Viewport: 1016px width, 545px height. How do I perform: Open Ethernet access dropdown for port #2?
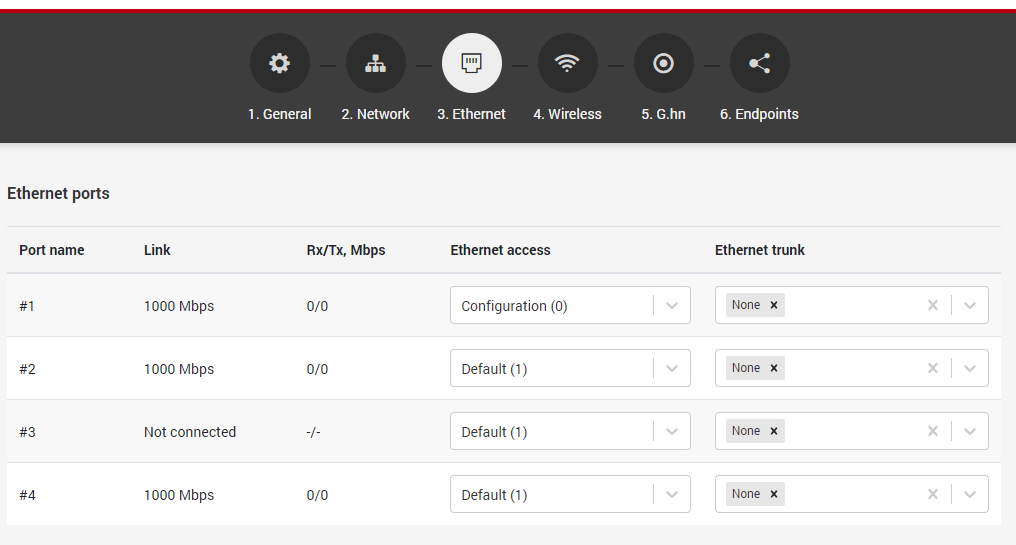pyautogui.click(x=570, y=368)
